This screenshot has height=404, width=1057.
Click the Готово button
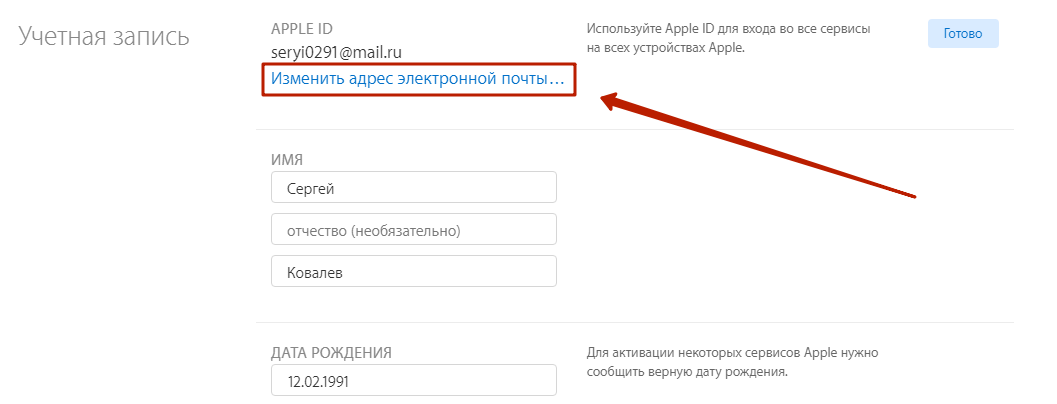click(963, 33)
